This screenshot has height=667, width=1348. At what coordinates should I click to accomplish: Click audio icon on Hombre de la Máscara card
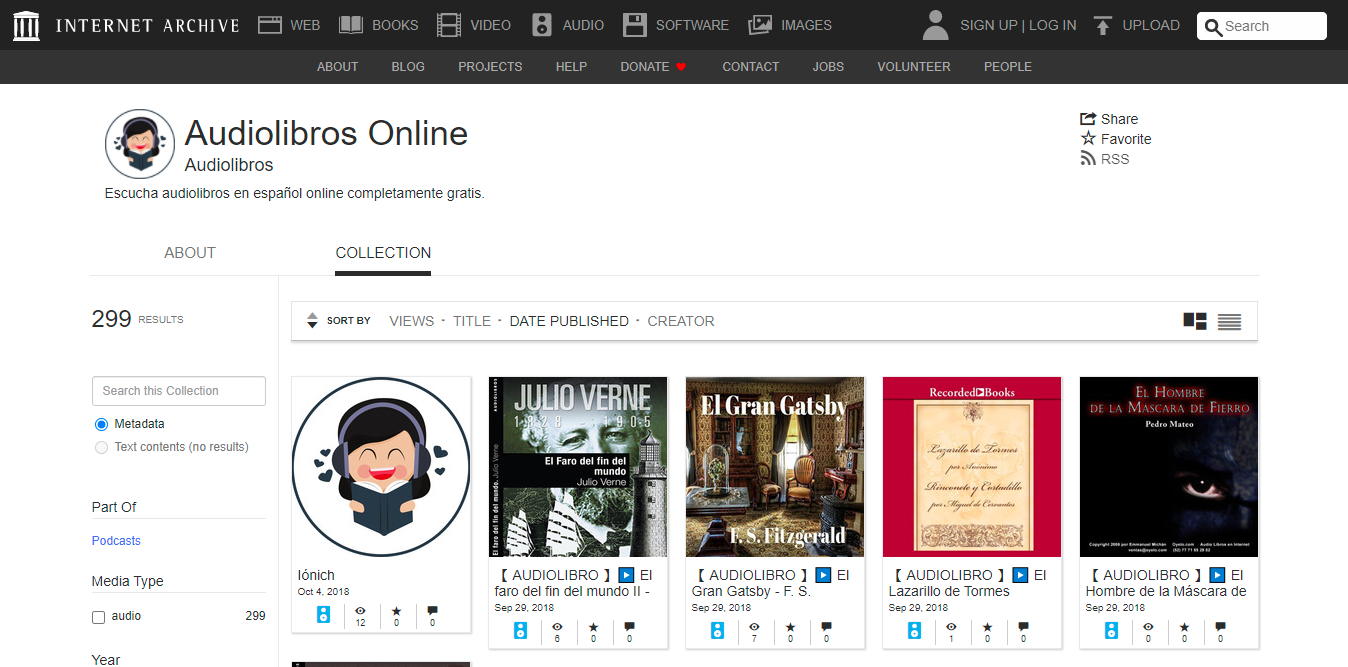(1111, 631)
